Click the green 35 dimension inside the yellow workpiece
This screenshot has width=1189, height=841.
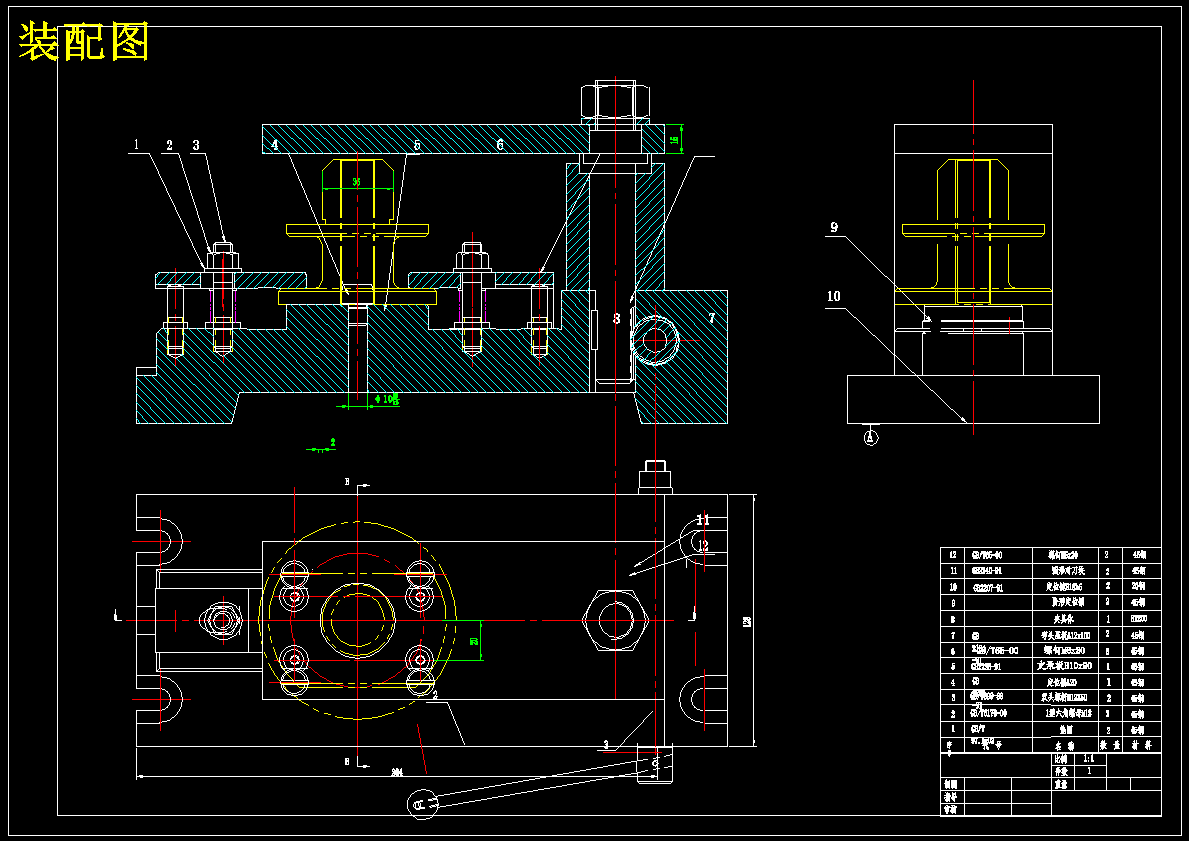point(356,182)
